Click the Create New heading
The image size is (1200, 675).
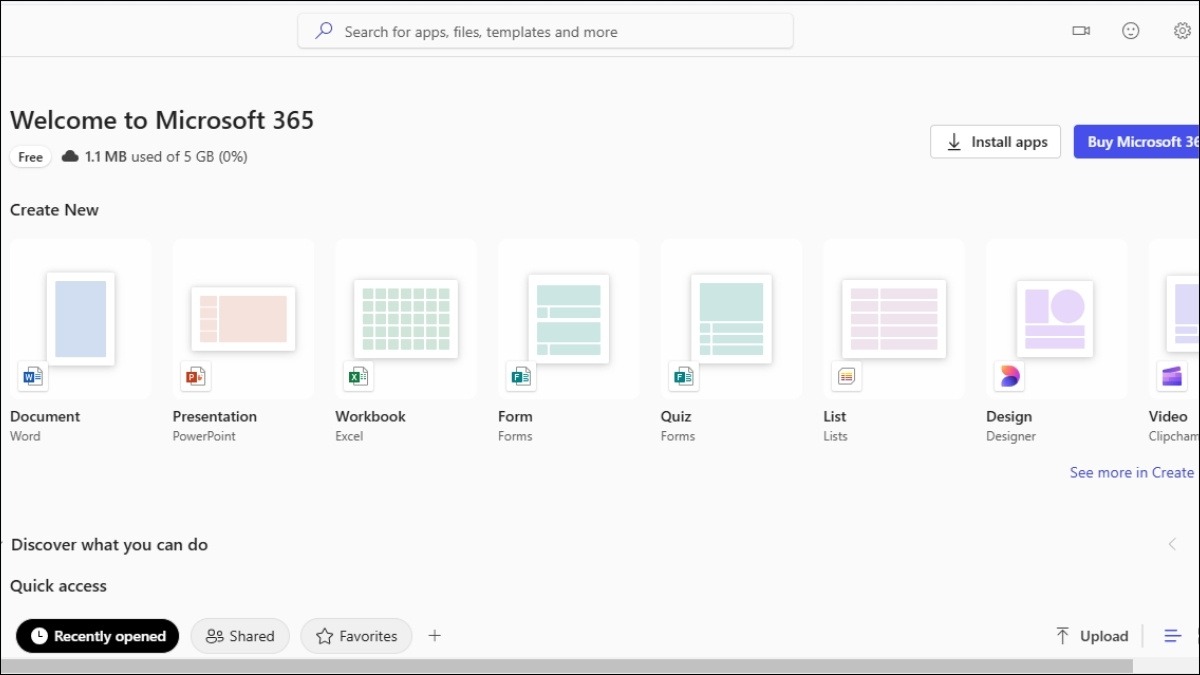tap(54, 210)
